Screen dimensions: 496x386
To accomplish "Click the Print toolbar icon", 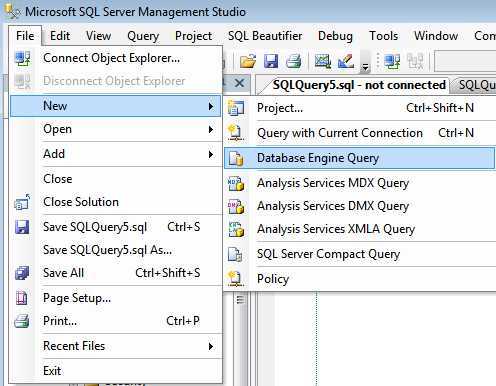I will 294,61.
